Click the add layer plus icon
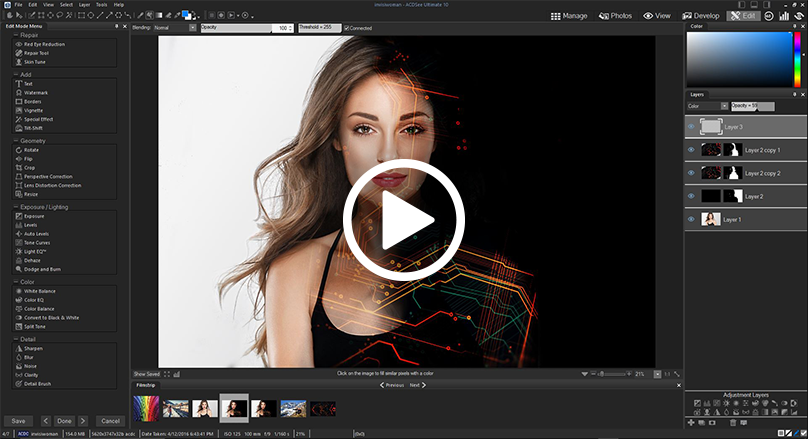Screen dimensions: 808x439 pos(691,424)
